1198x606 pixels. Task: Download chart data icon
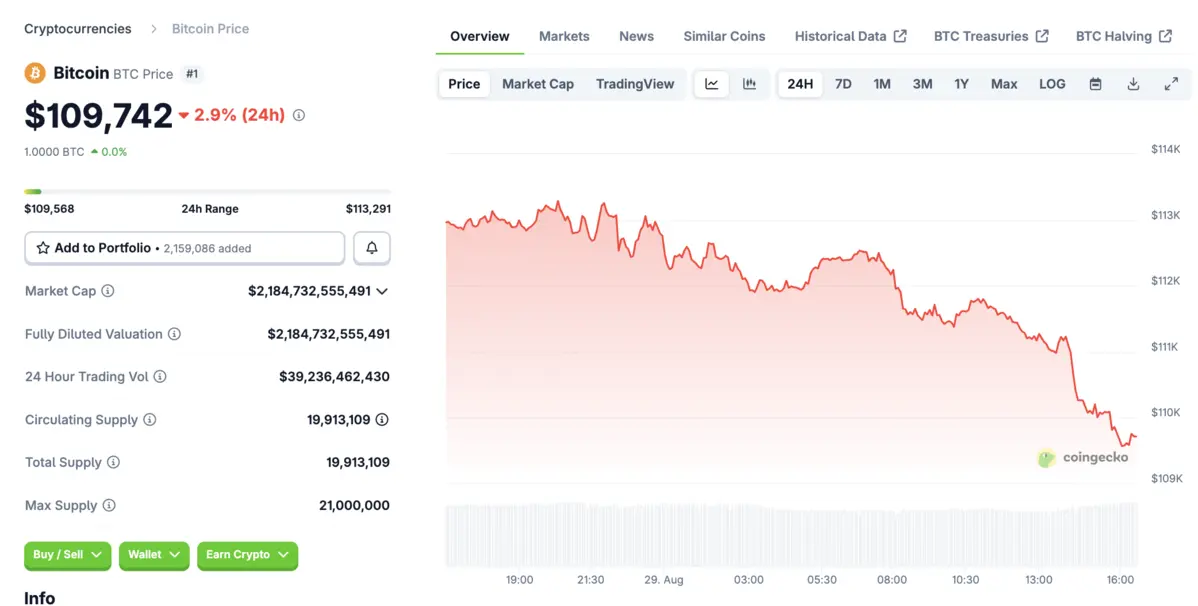[x=1133, y=84]
